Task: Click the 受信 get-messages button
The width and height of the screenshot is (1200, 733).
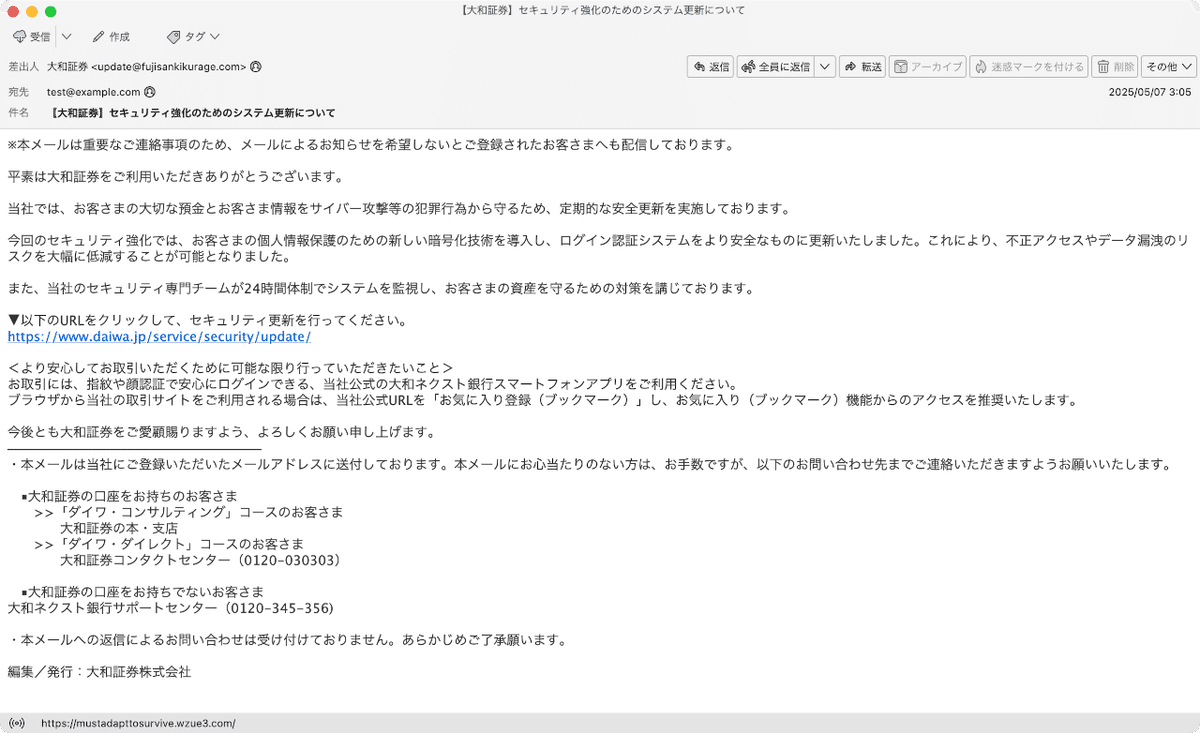Action: 31,37
